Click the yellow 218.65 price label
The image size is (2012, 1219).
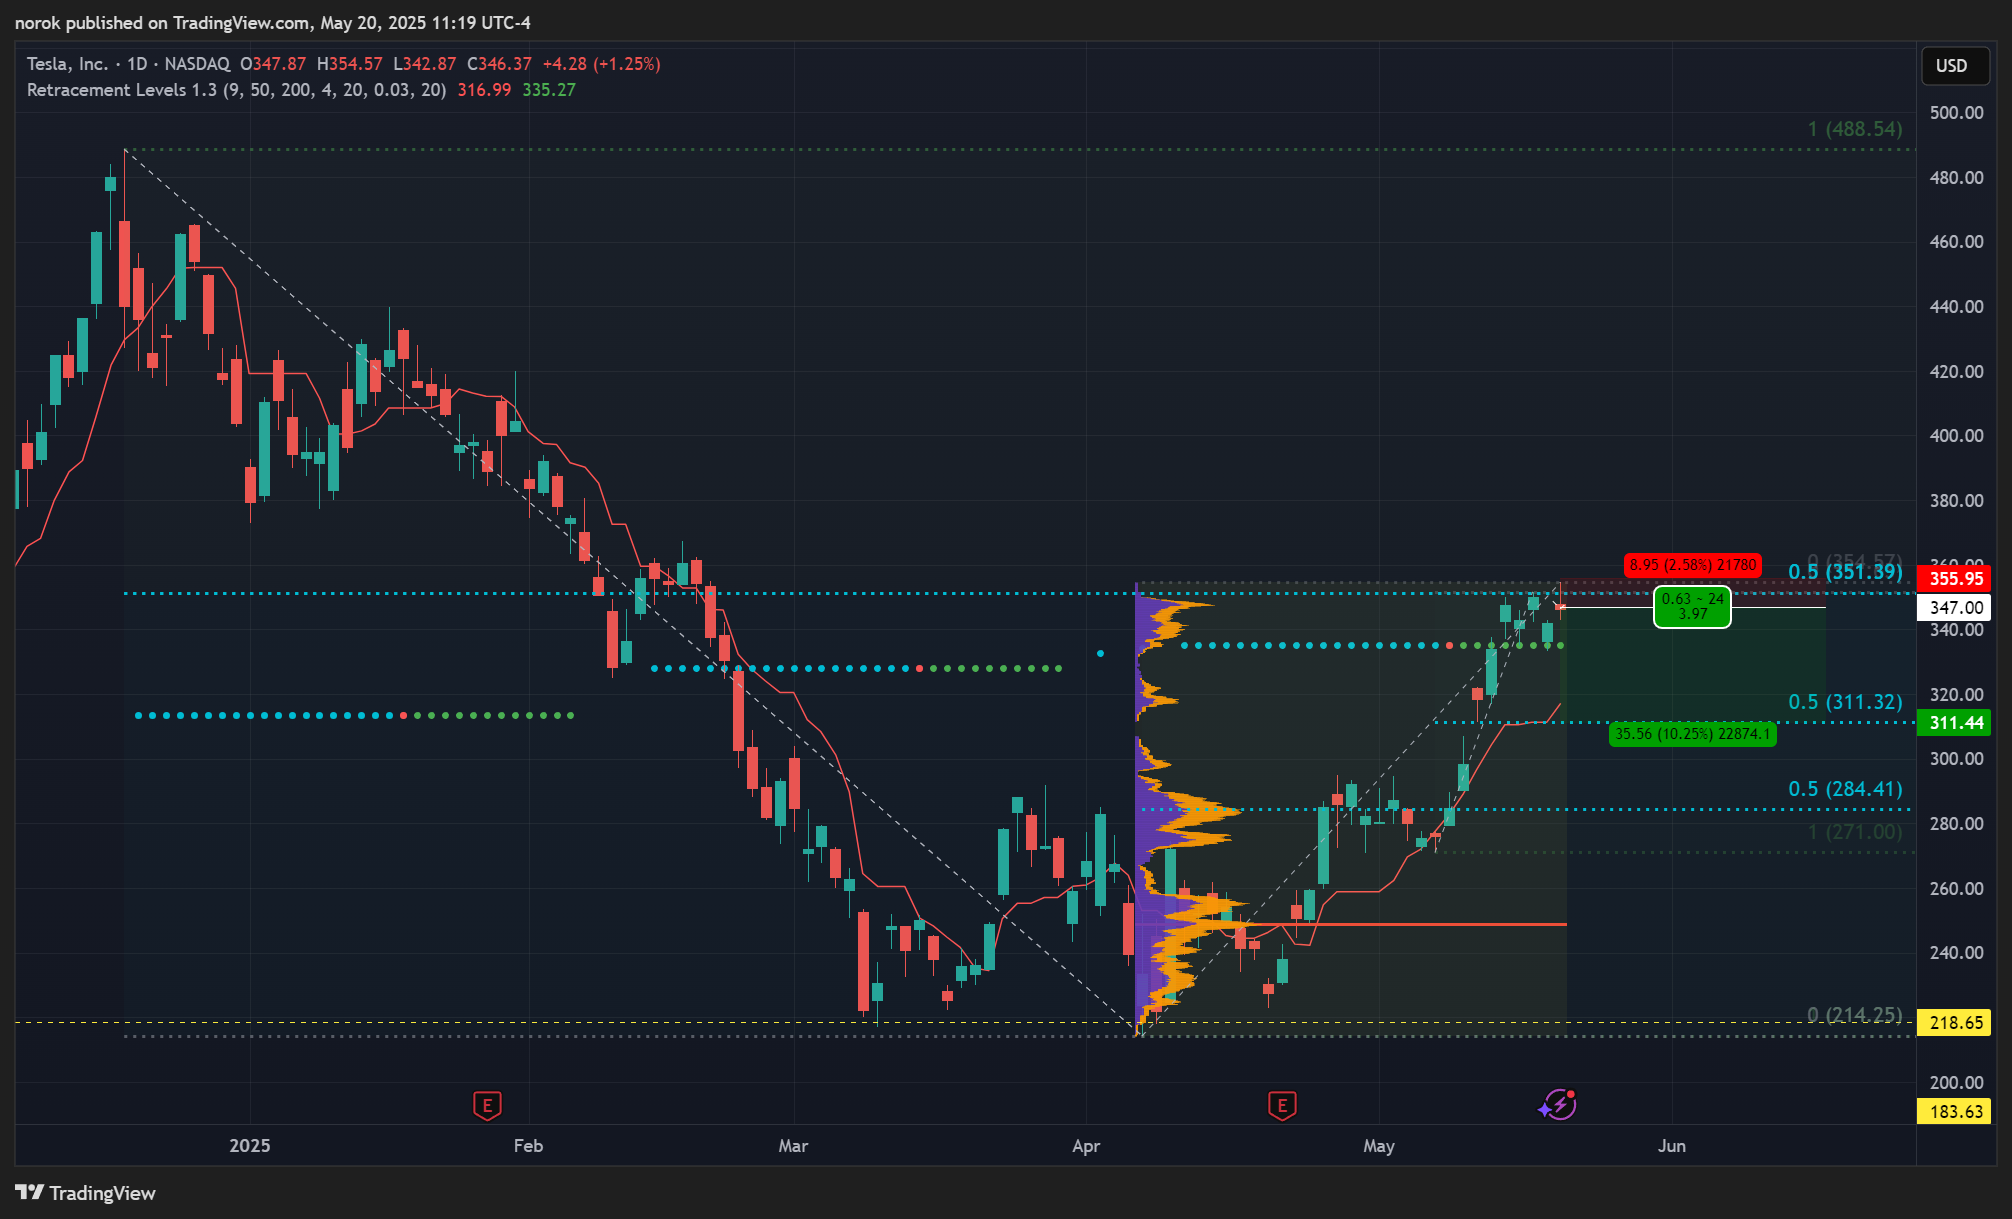click(x=1956, y=1022)
